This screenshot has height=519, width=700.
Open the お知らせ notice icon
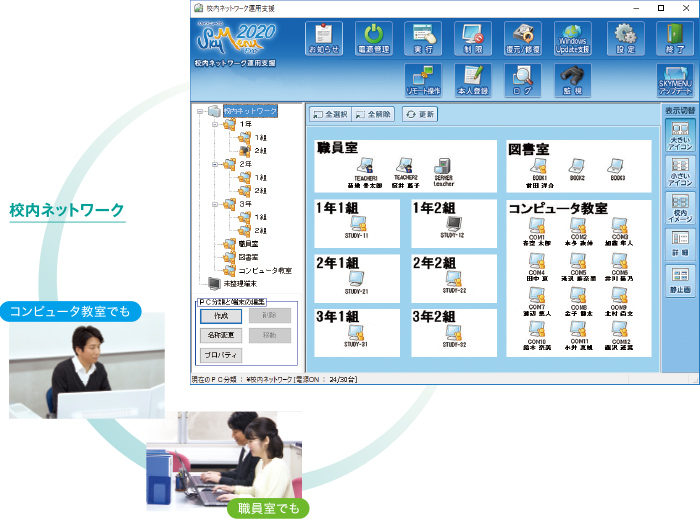coord(324,38)
